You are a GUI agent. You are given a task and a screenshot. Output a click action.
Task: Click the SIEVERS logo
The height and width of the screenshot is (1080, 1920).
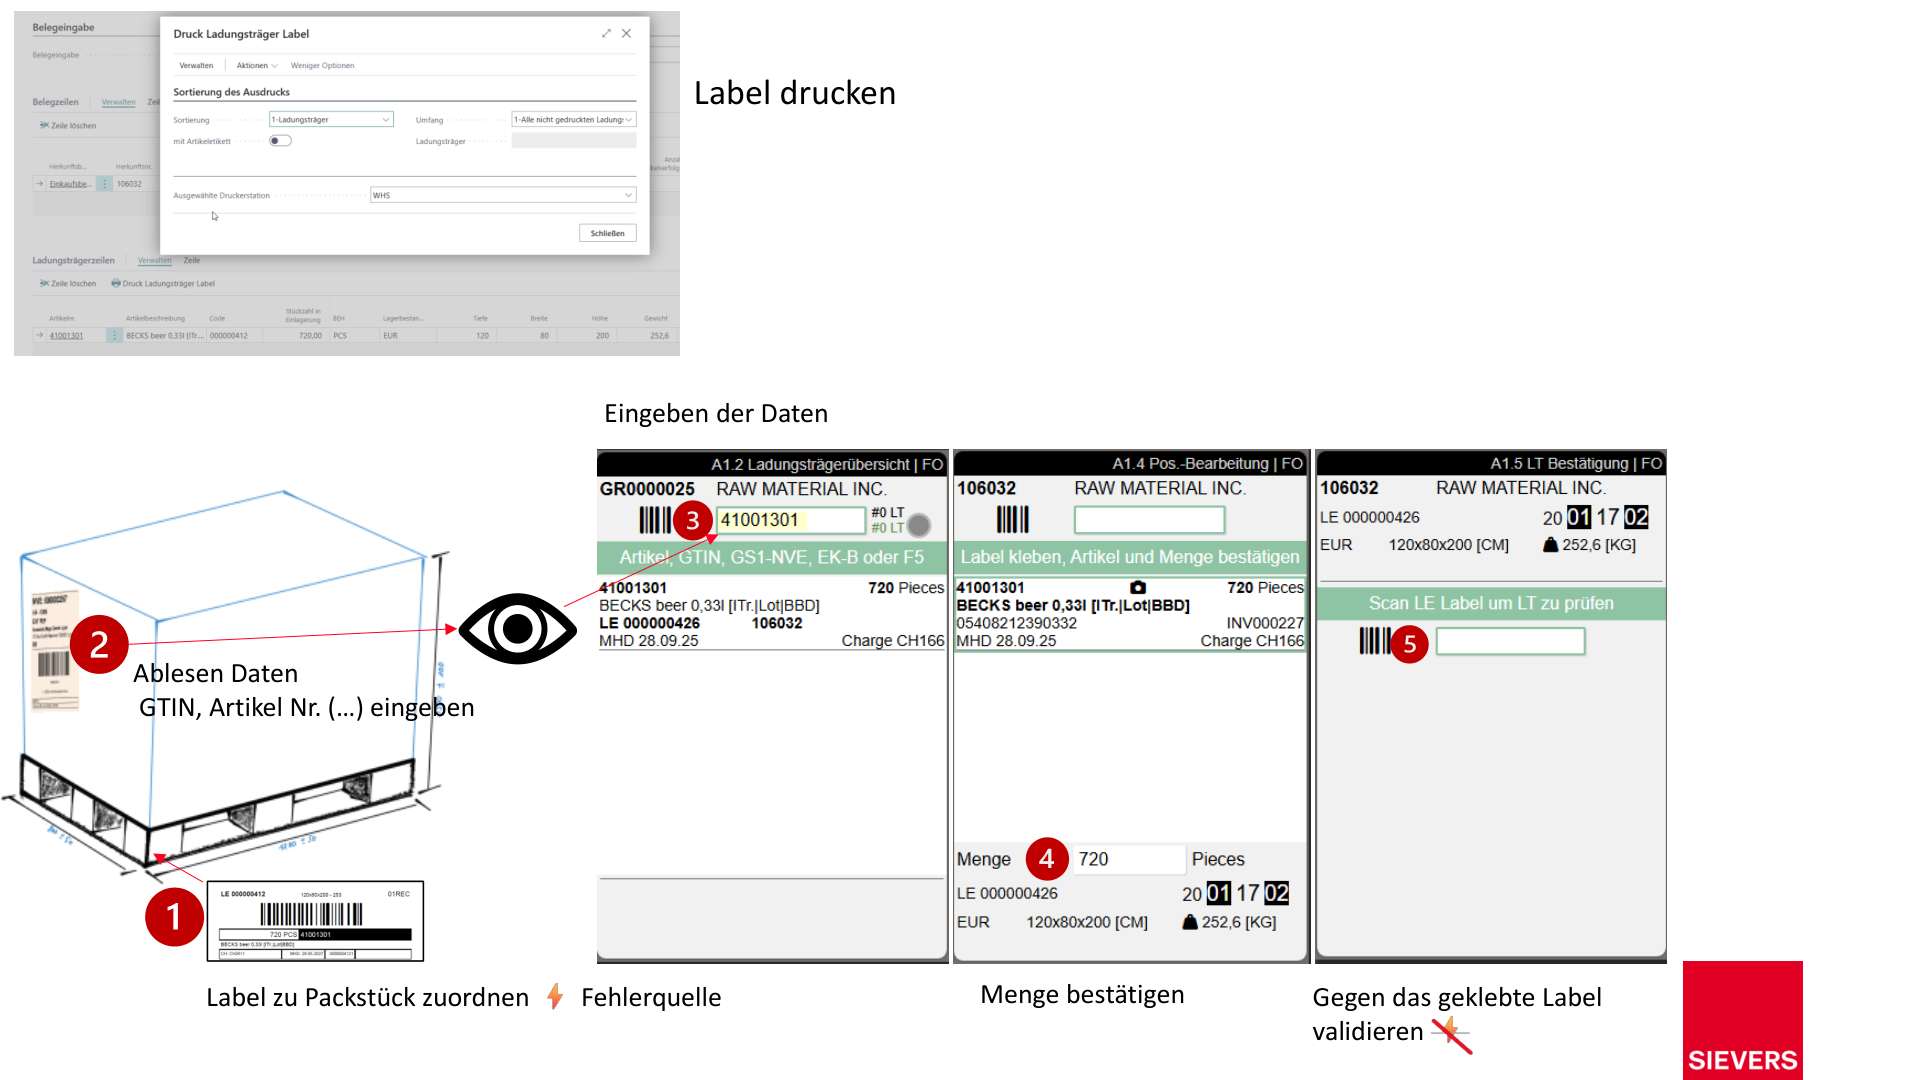1742,1020
